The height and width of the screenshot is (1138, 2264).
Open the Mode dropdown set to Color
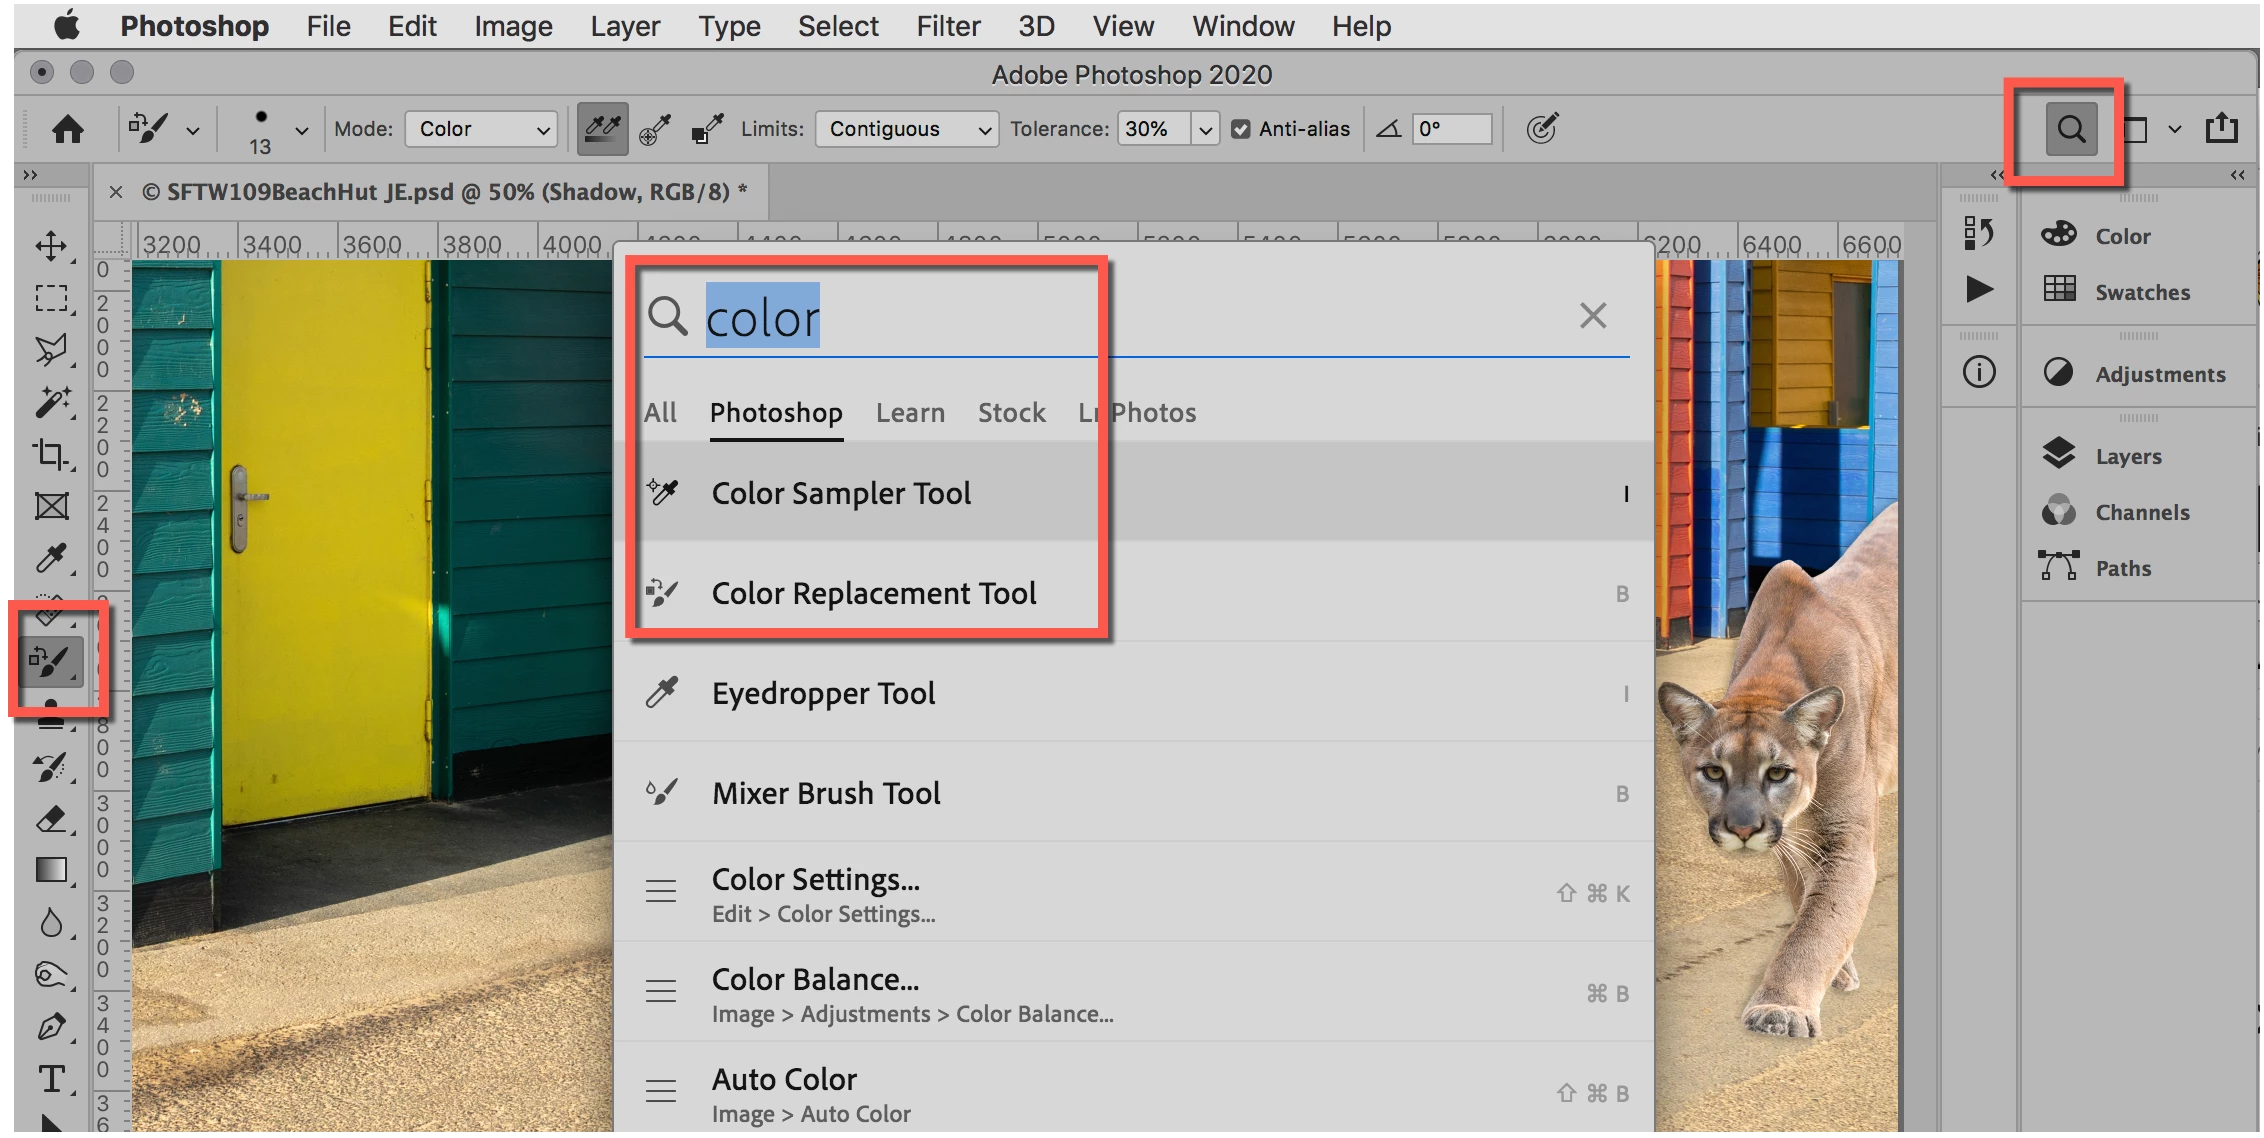481,129
